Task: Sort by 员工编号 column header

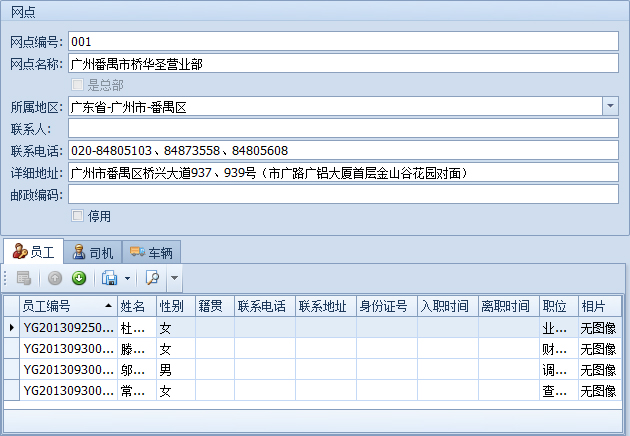Action: click(x=67, y=305)
